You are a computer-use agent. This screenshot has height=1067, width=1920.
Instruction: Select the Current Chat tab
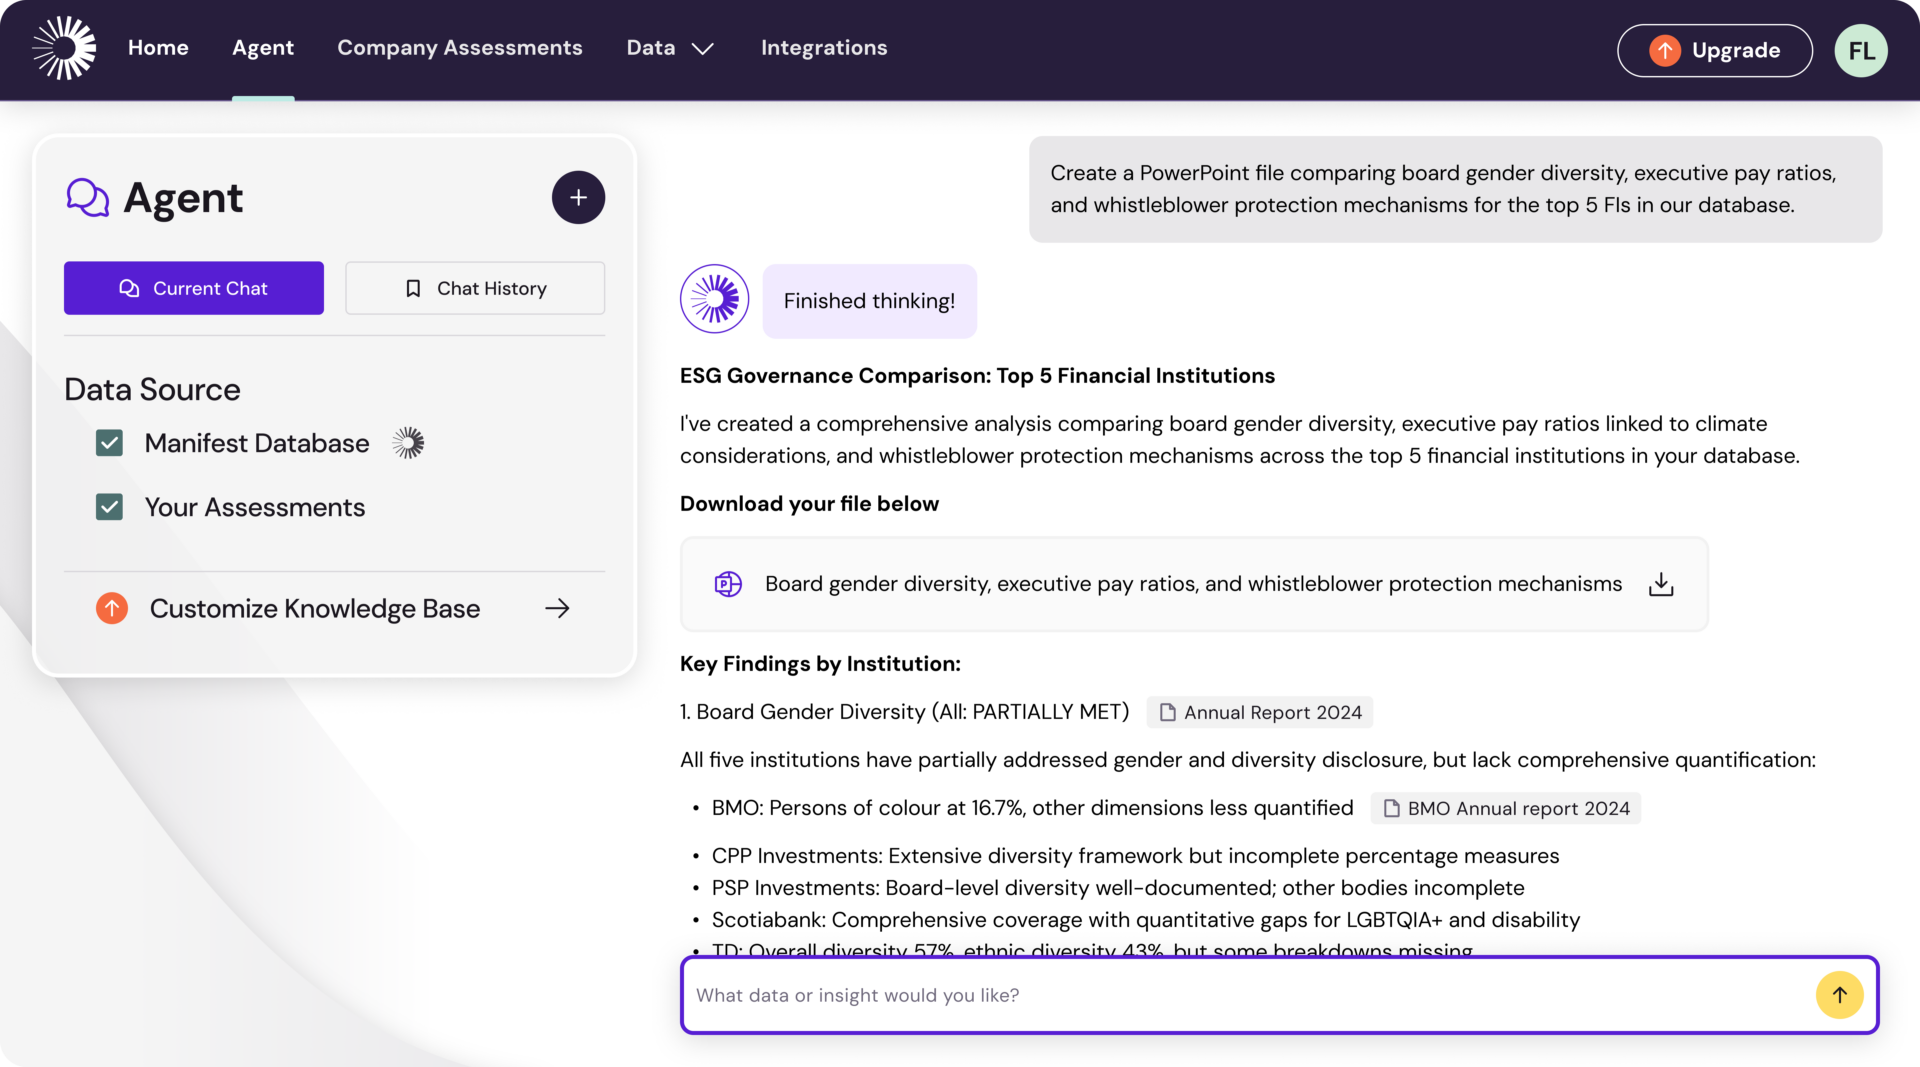(x=194, y=288)
